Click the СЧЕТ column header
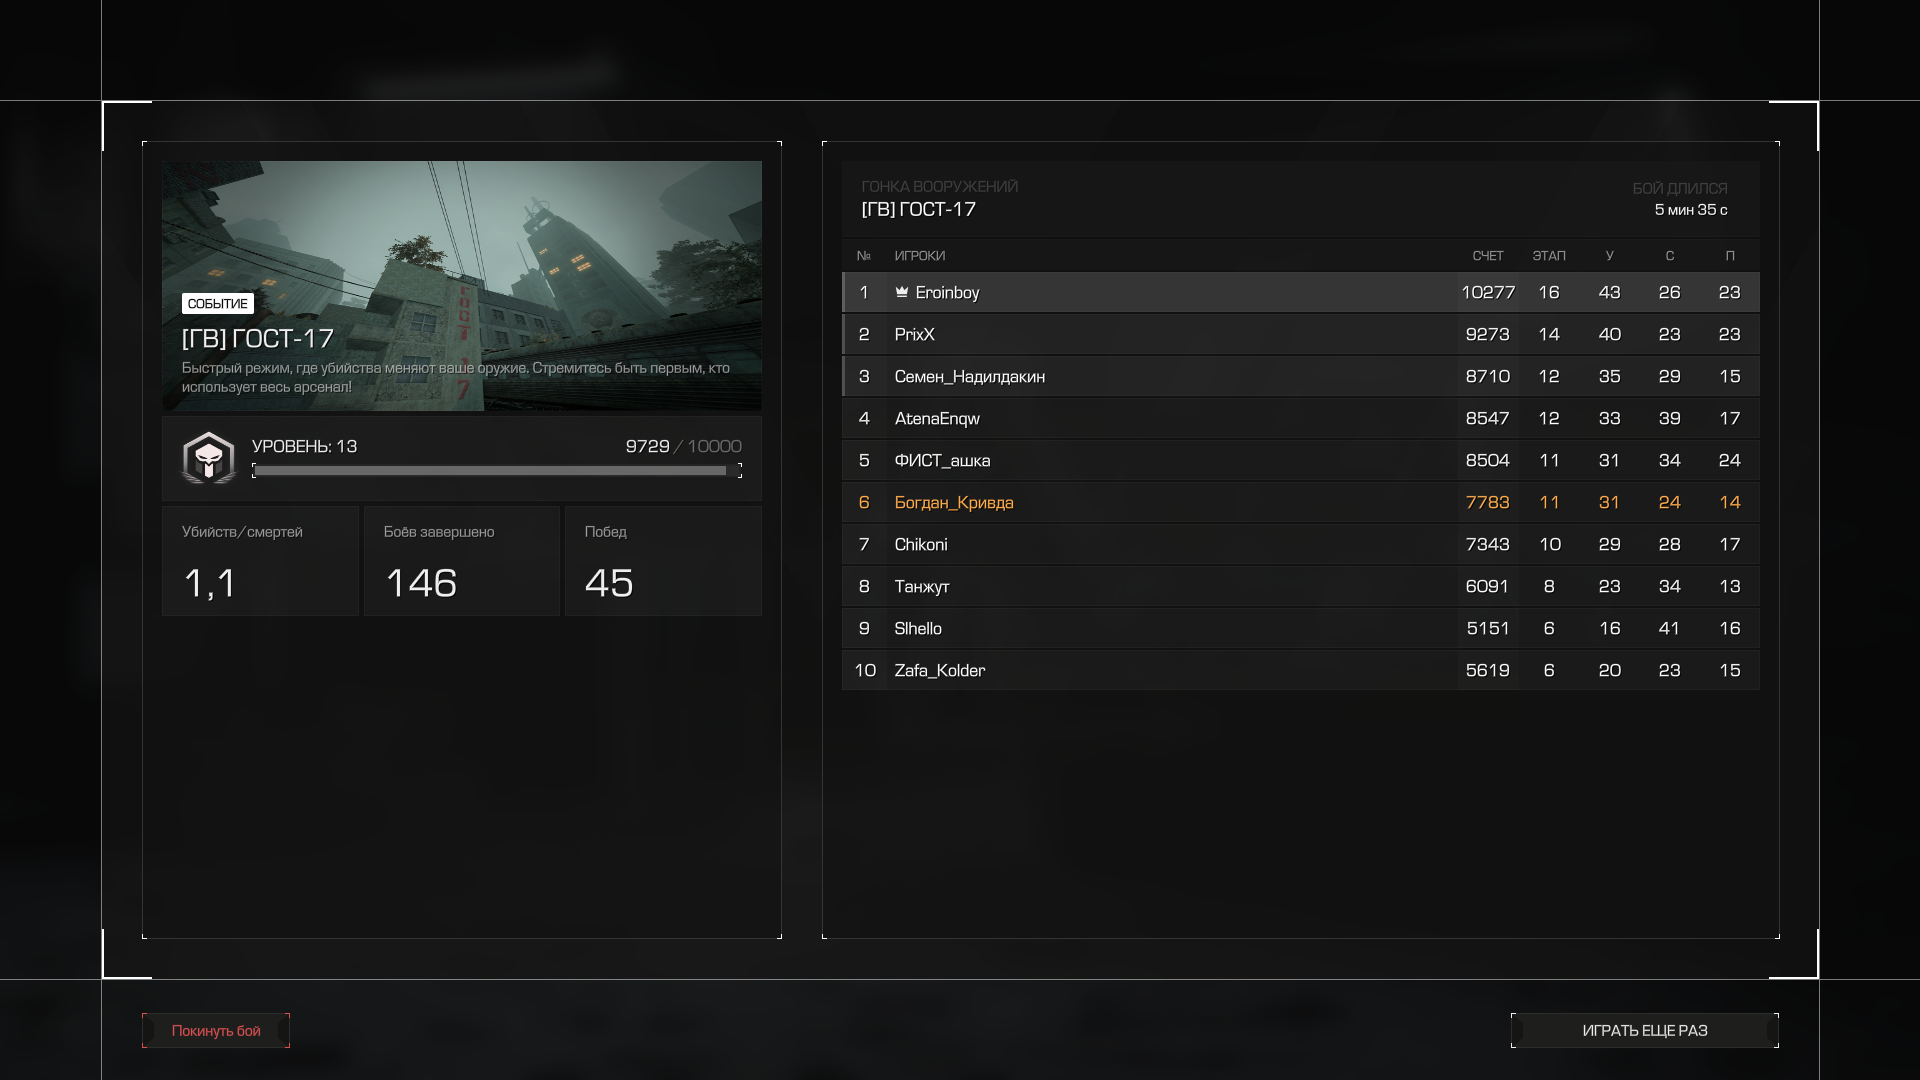The width and height of the screenshot is (1920, 1080). (1488, 256)
